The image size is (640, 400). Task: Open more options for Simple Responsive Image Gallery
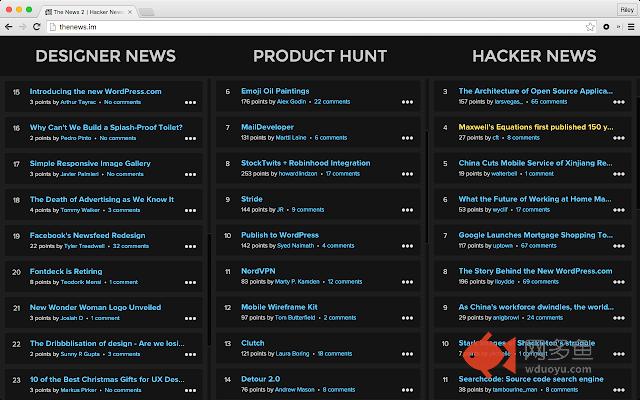(190, 174)
